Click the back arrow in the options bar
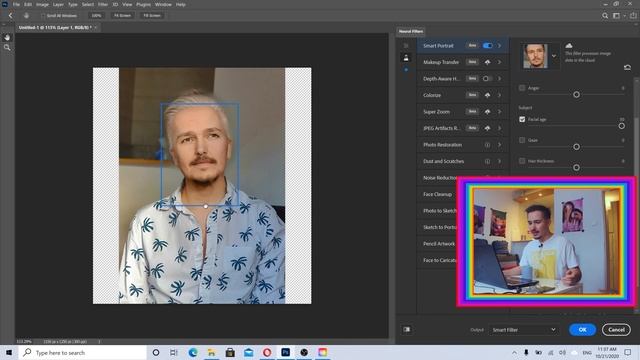 (x=11, y=16)
